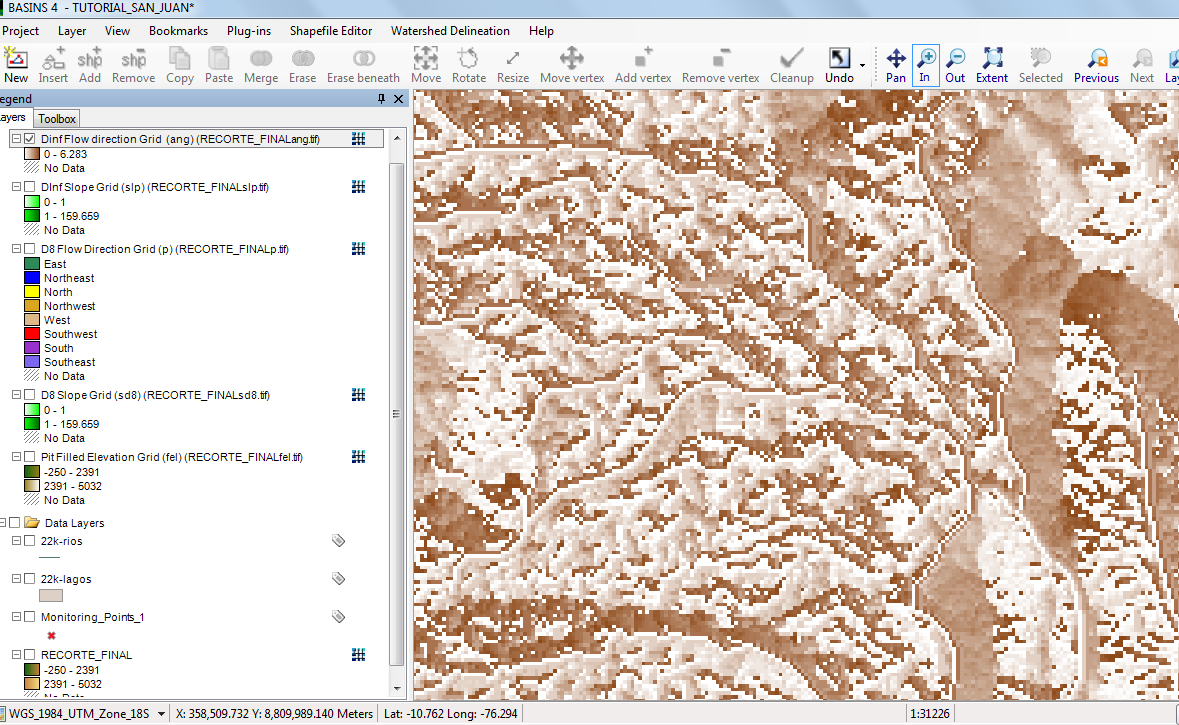Choose the Move vertex tool
The height and width of the screenshot is (725, 1179).
coord(571,65)
